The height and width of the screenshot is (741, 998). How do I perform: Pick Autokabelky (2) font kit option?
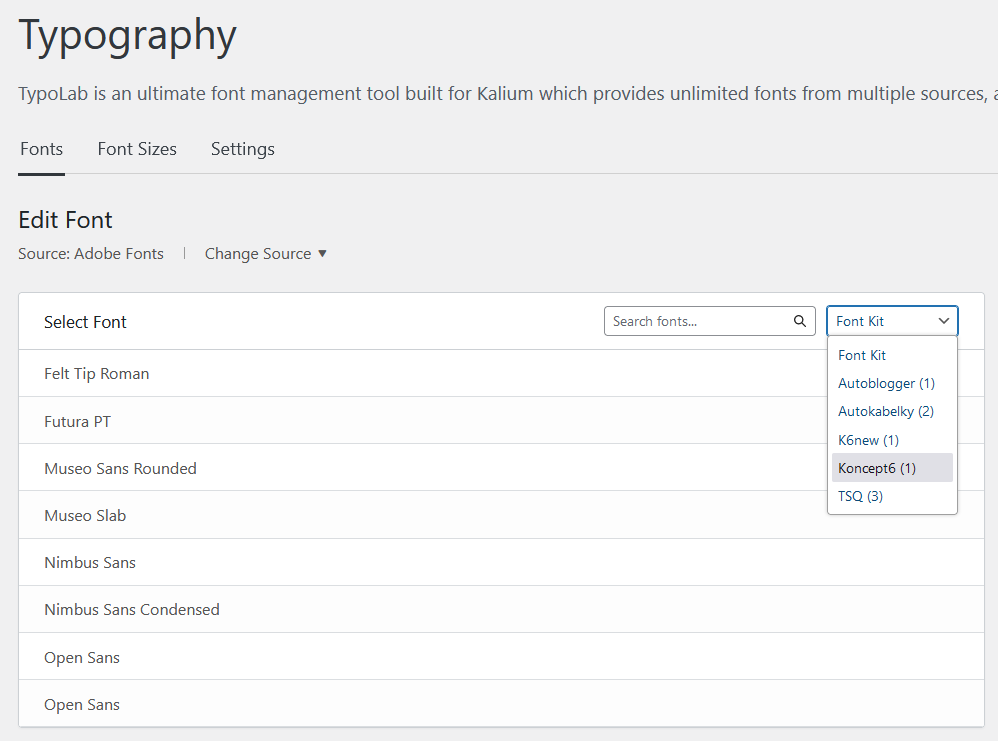pos(886,411)
